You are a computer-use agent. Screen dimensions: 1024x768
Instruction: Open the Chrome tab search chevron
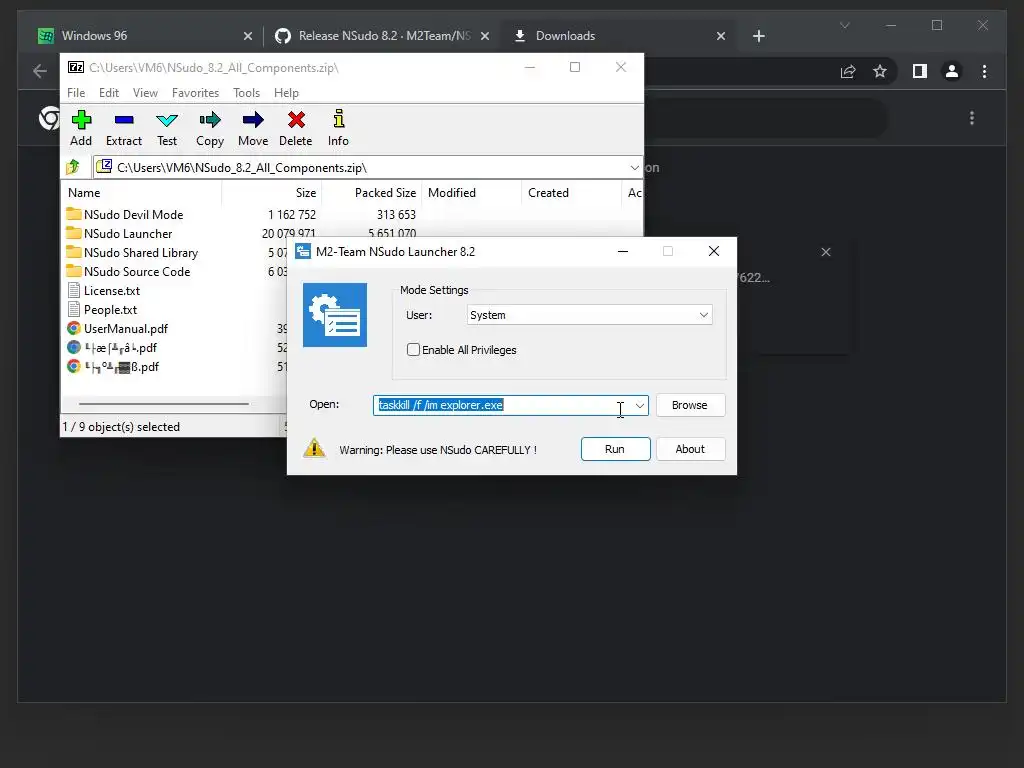tap(844, 25)
